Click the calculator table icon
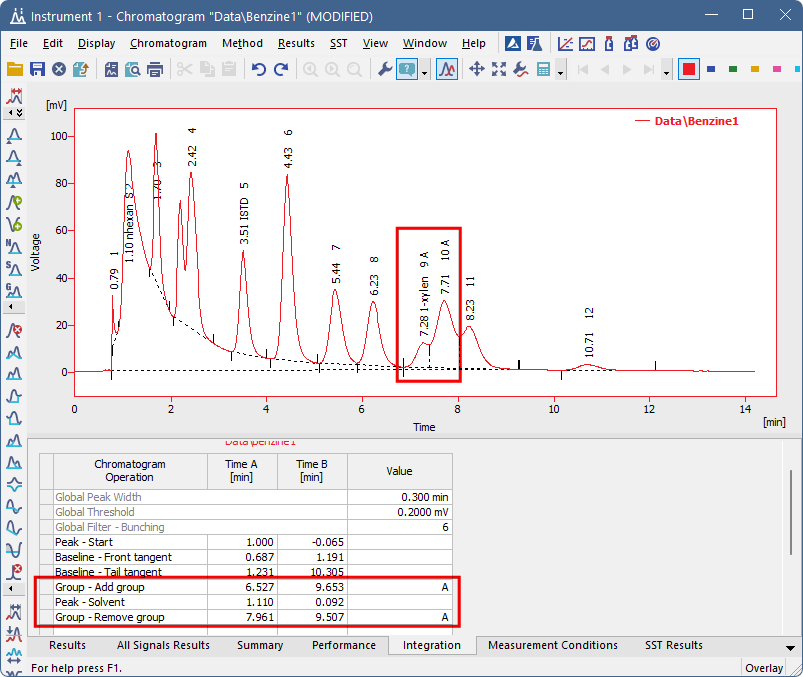This screenshot has width=803, height=677. click(x=543, y=69)
